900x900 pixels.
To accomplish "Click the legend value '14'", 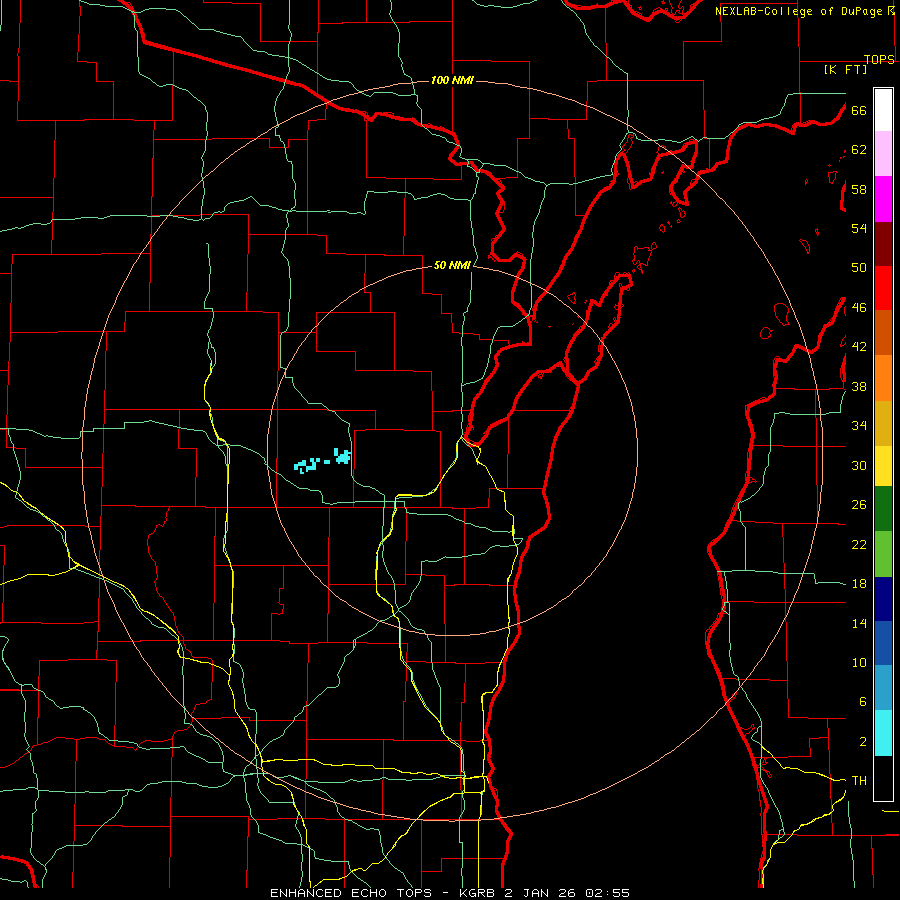I will coord(859,623).
